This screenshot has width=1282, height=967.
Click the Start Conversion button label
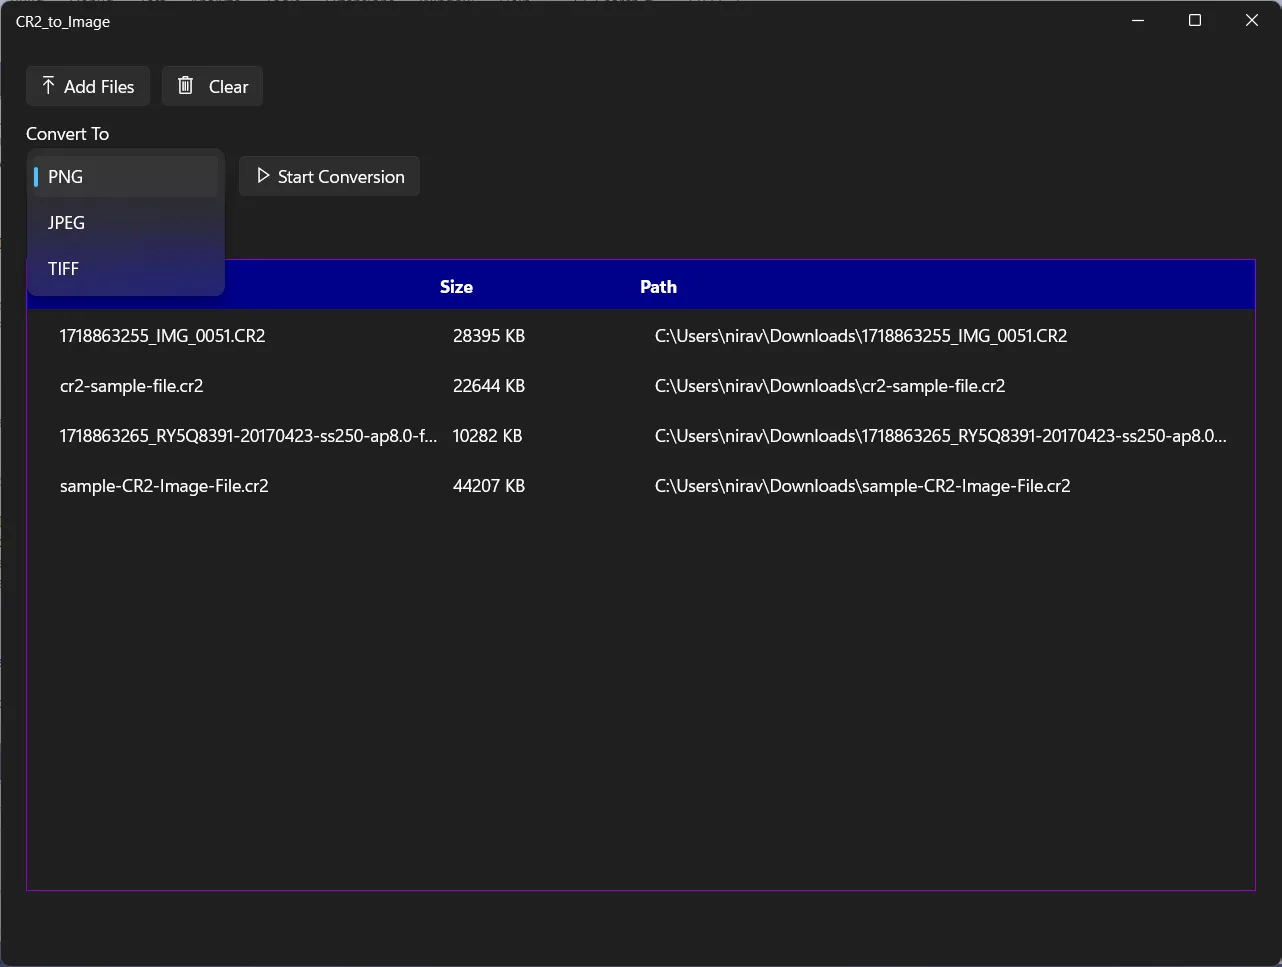341,177
